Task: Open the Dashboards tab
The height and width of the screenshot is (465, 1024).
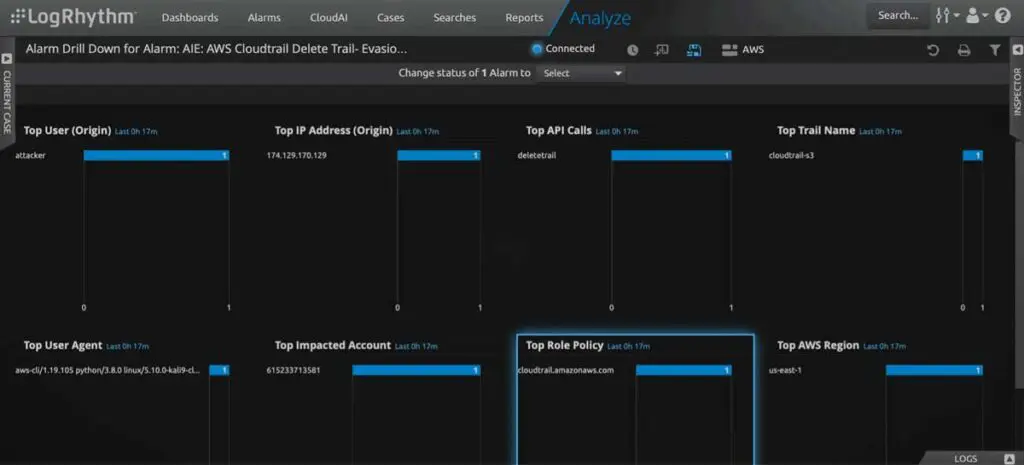Action: pyautogui.click(x=190, y=18)
